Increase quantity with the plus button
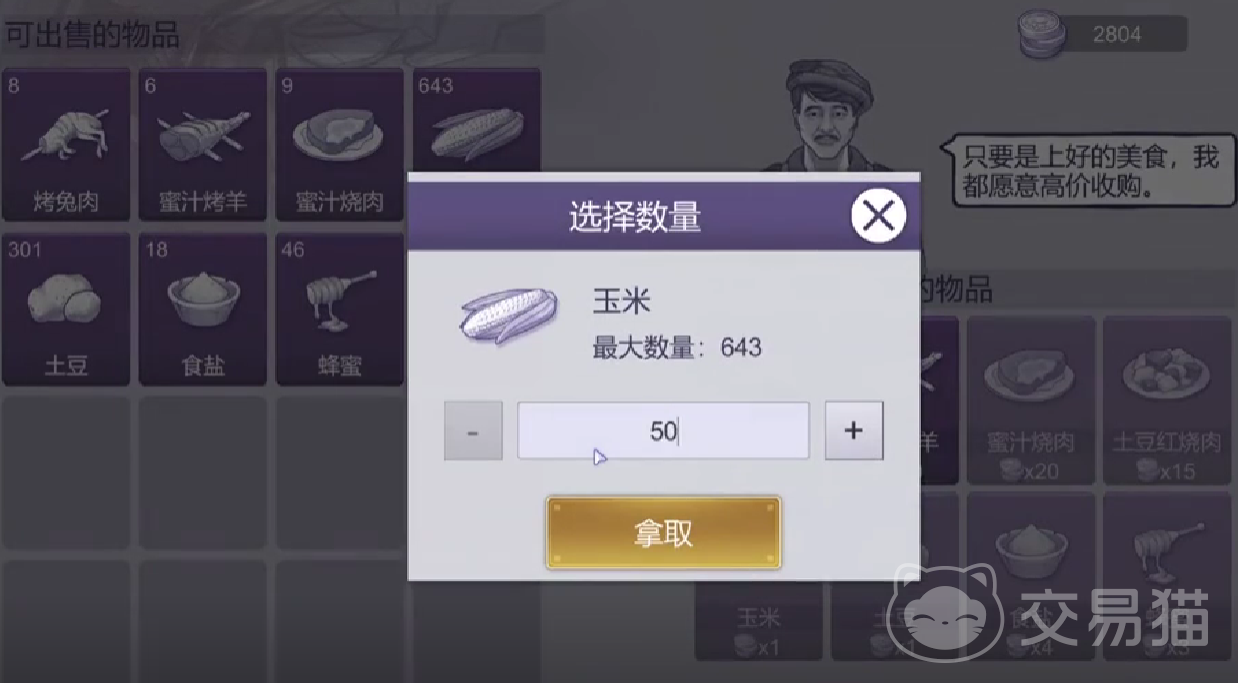Viewport: 1238px width, 683px height. (854, 431)
